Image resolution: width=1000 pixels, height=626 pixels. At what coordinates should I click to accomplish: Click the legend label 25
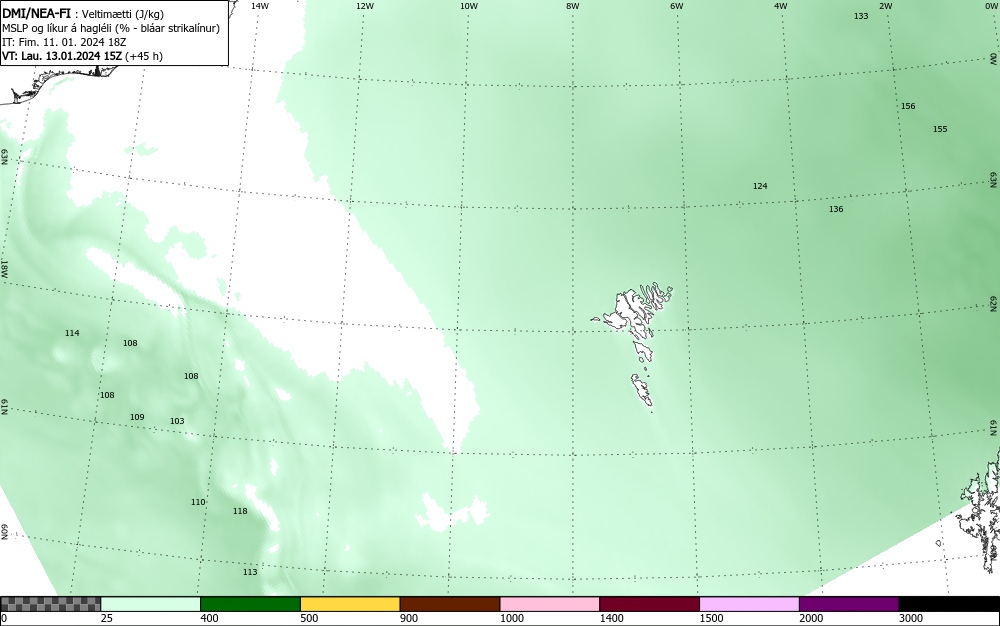pyautogui.click(x=107, y=618)
